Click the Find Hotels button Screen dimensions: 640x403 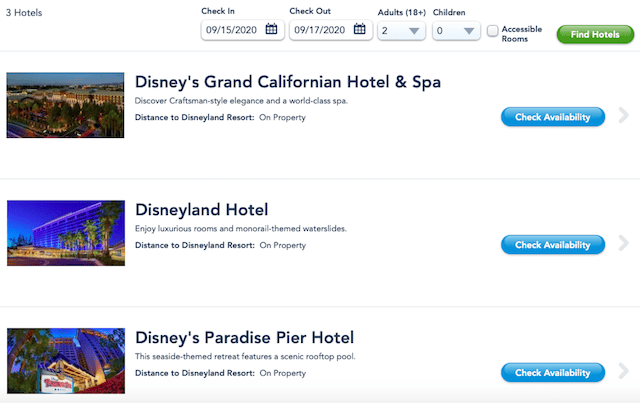pos(595,34)
